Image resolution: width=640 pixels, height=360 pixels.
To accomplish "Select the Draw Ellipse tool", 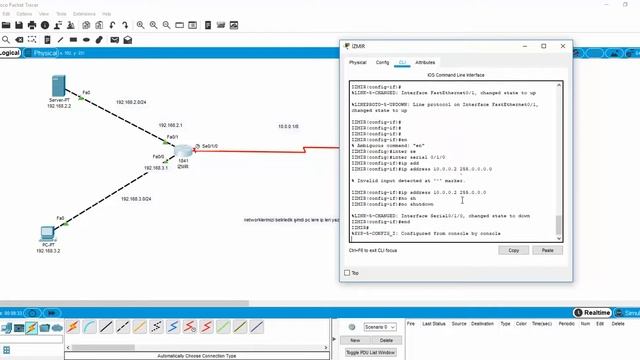I will click(x=86, y=40).
